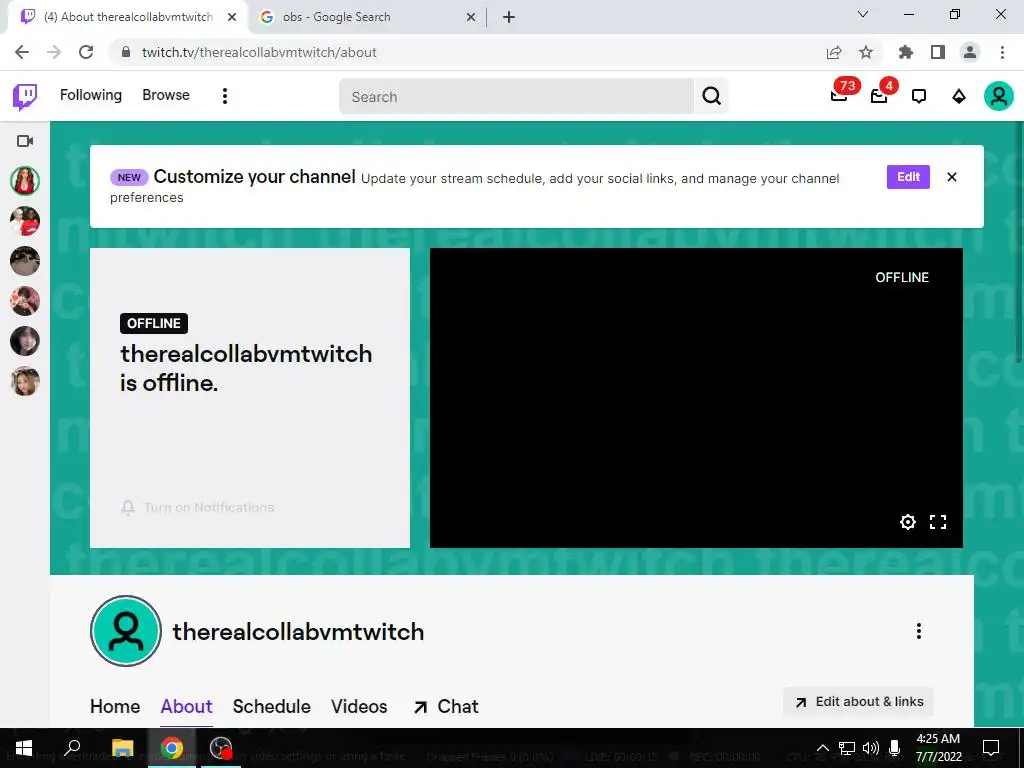Screen dimensions: 1024x768
Task: Click the microphone tray icon
Action: [895, 748]
